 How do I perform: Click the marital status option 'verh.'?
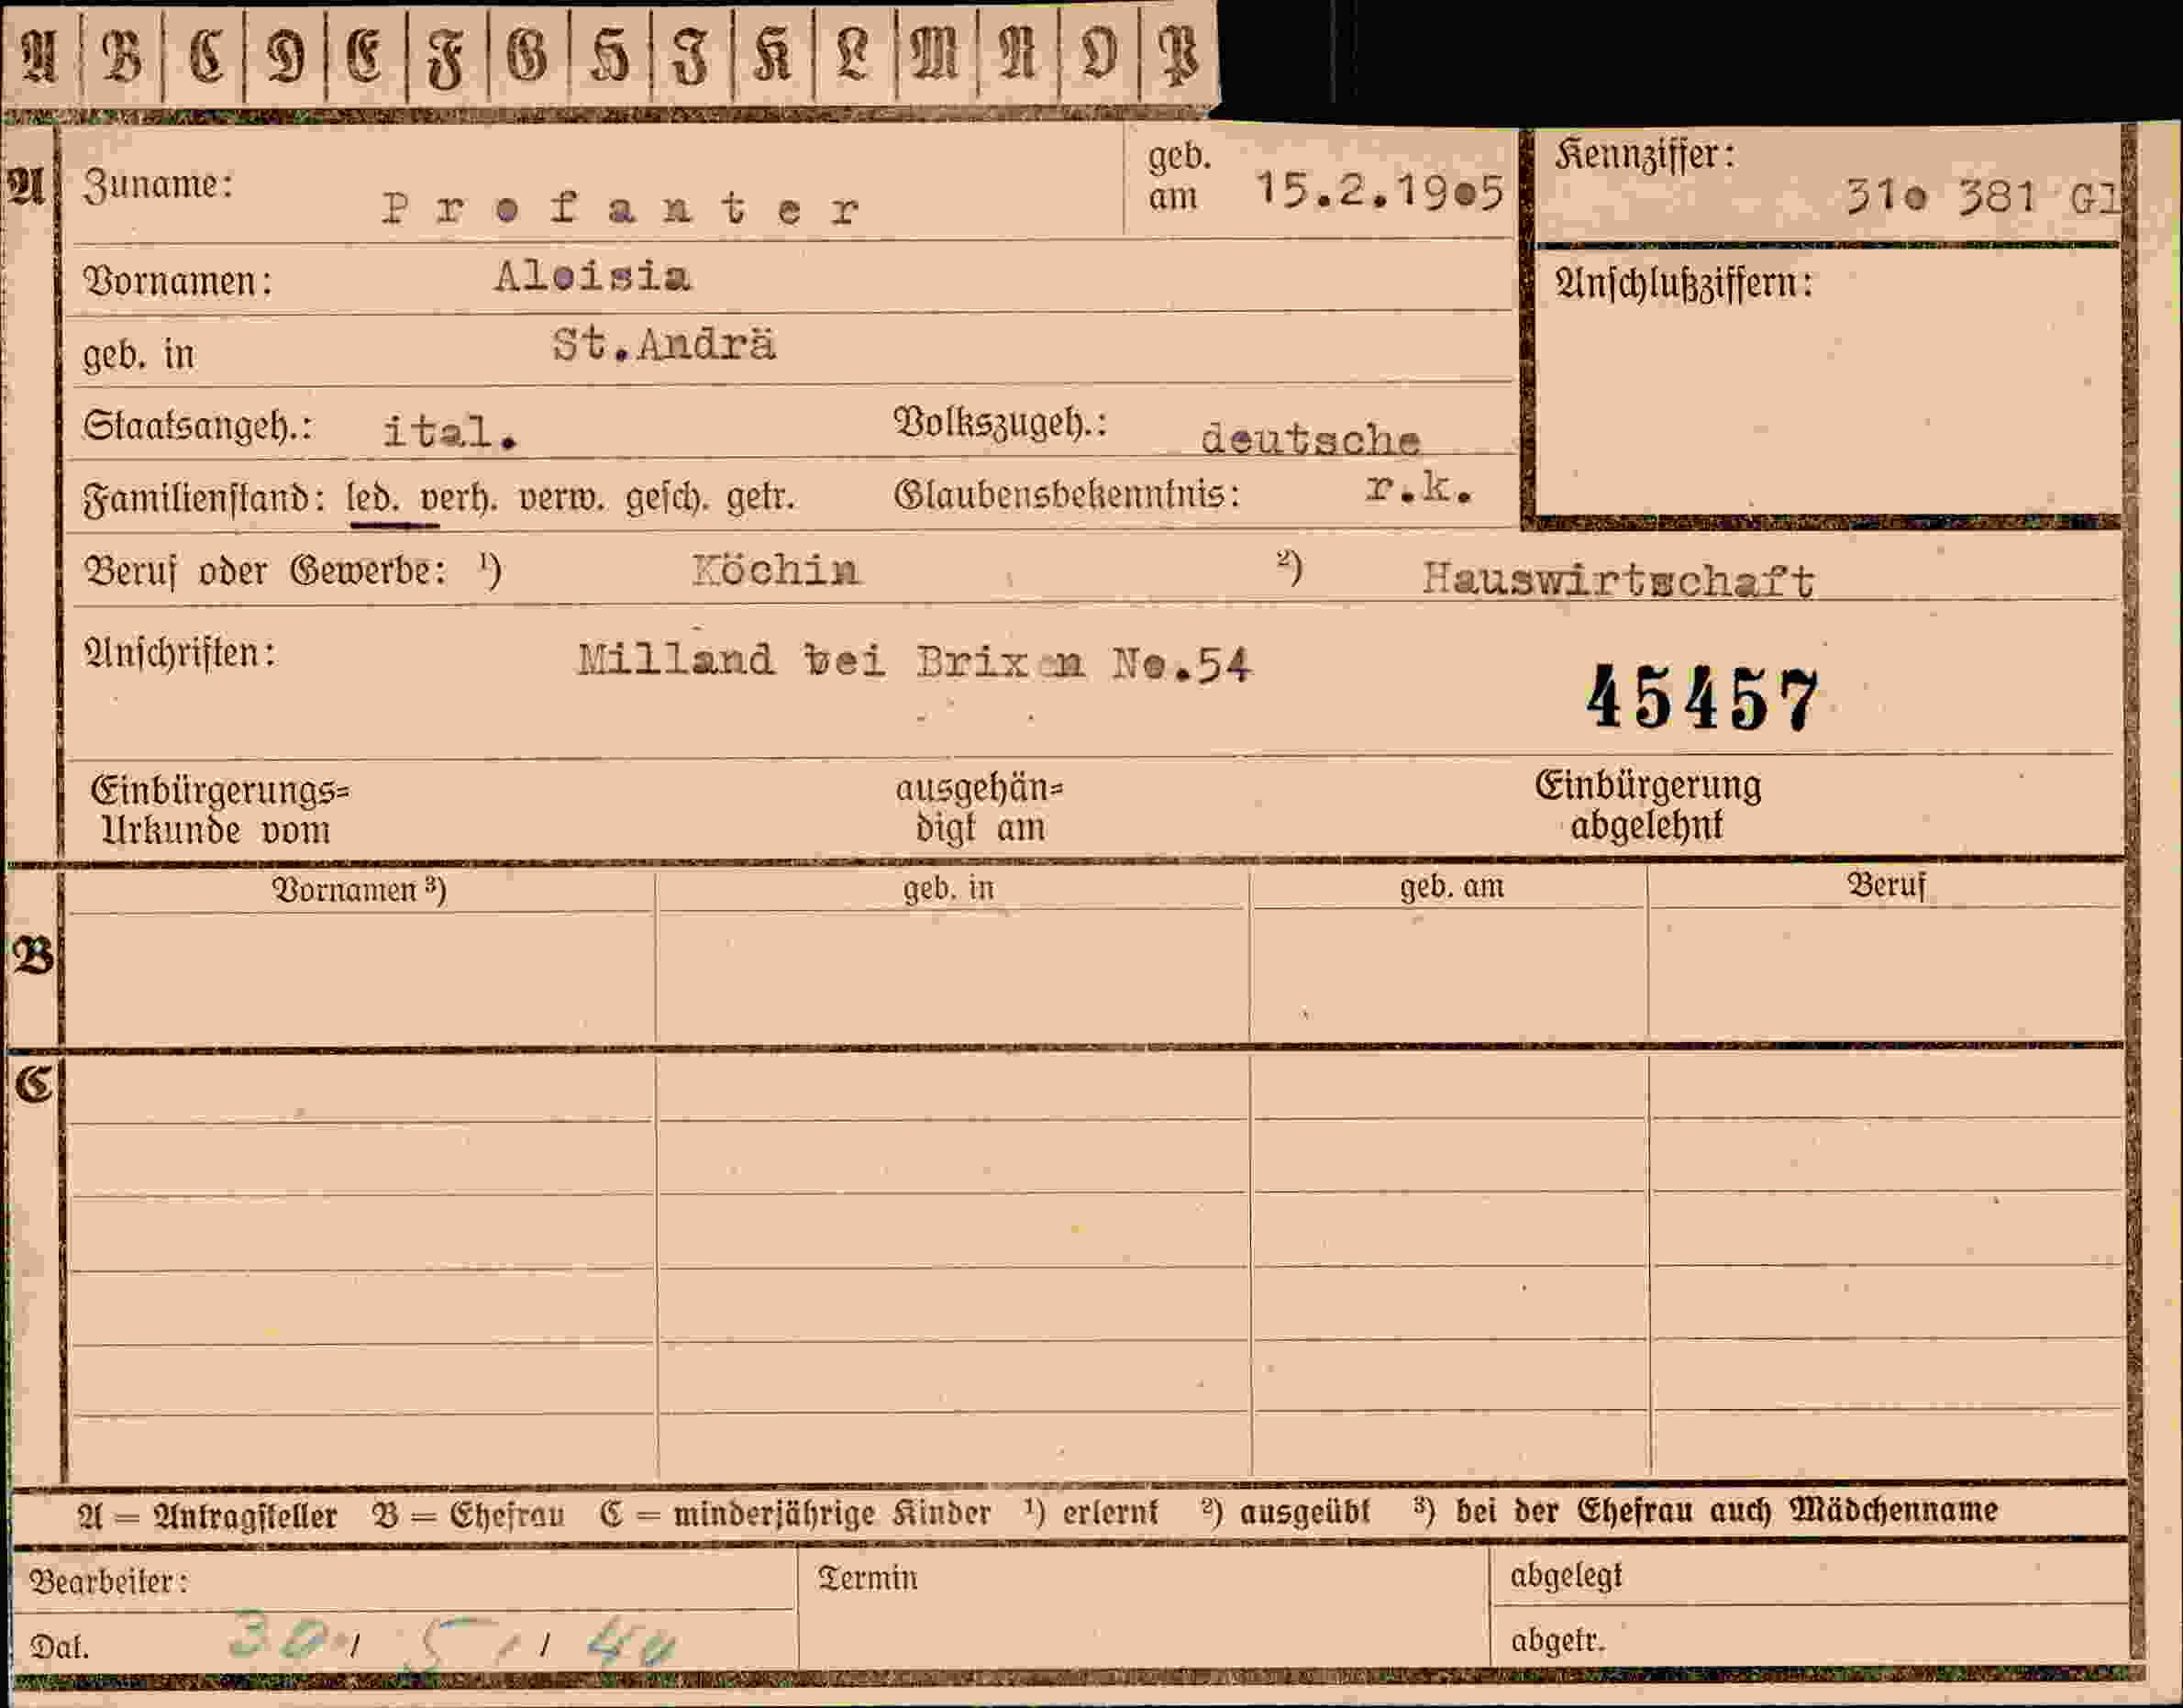[x=458, y=497]
